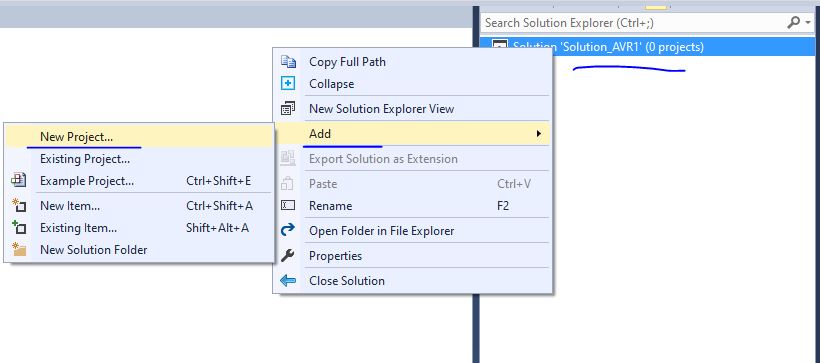820x363 pixels.
Task: Click the Rename icon in context menu
Action: [x=288, y=206]
